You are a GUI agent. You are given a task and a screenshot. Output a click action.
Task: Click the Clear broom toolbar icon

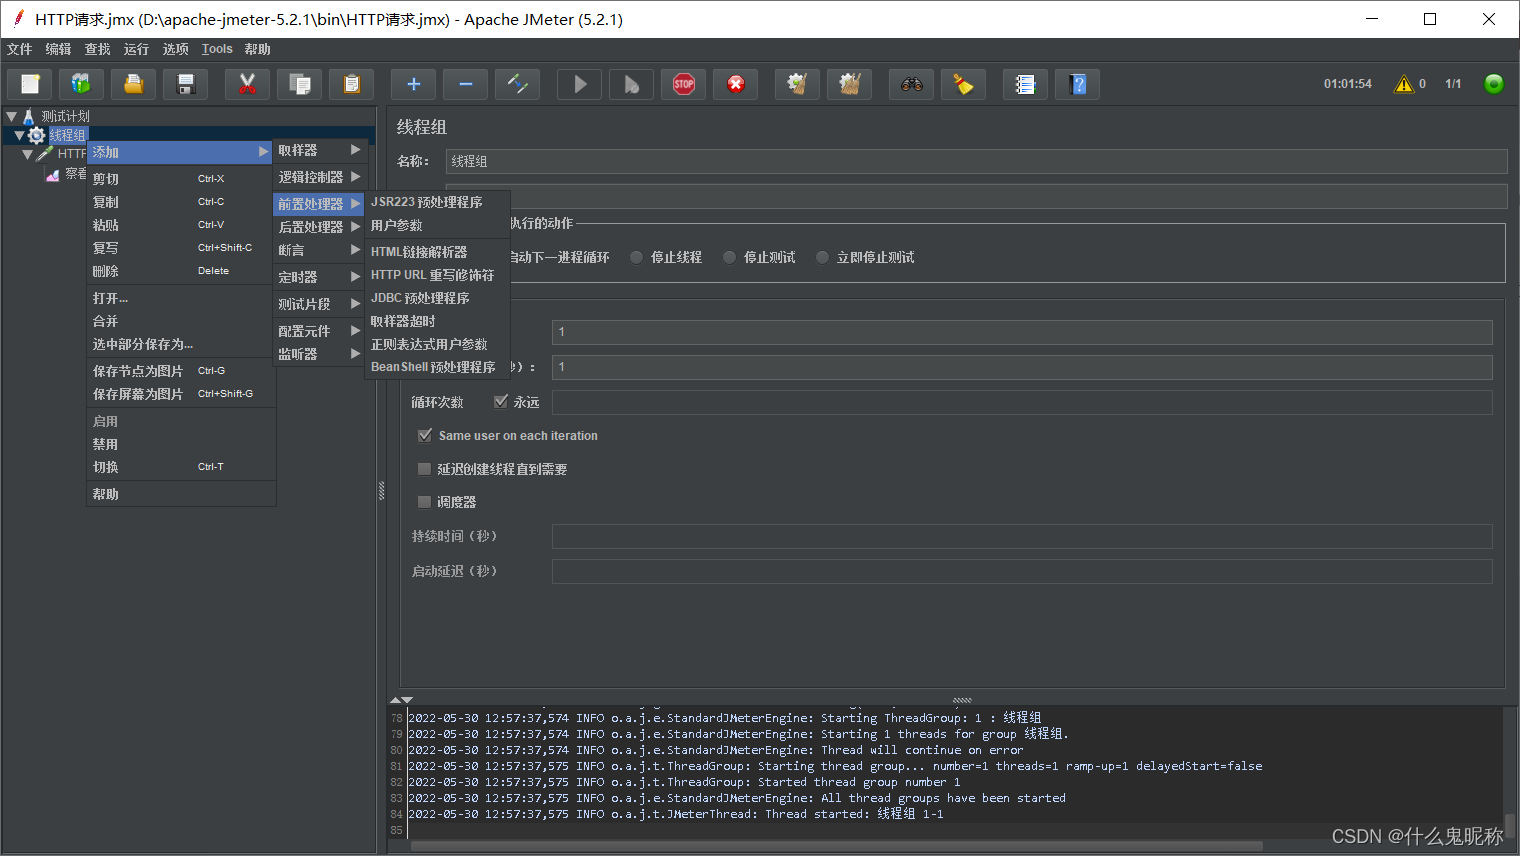click(x=798, y=84)
